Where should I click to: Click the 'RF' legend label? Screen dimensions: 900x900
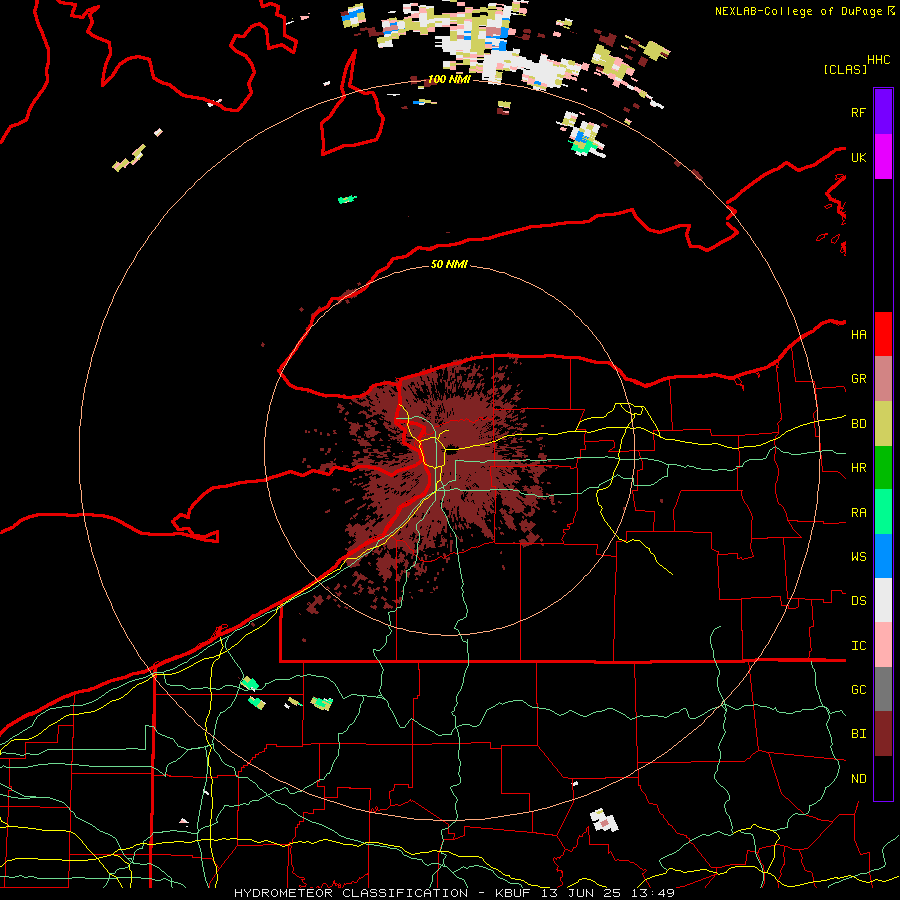859,112
